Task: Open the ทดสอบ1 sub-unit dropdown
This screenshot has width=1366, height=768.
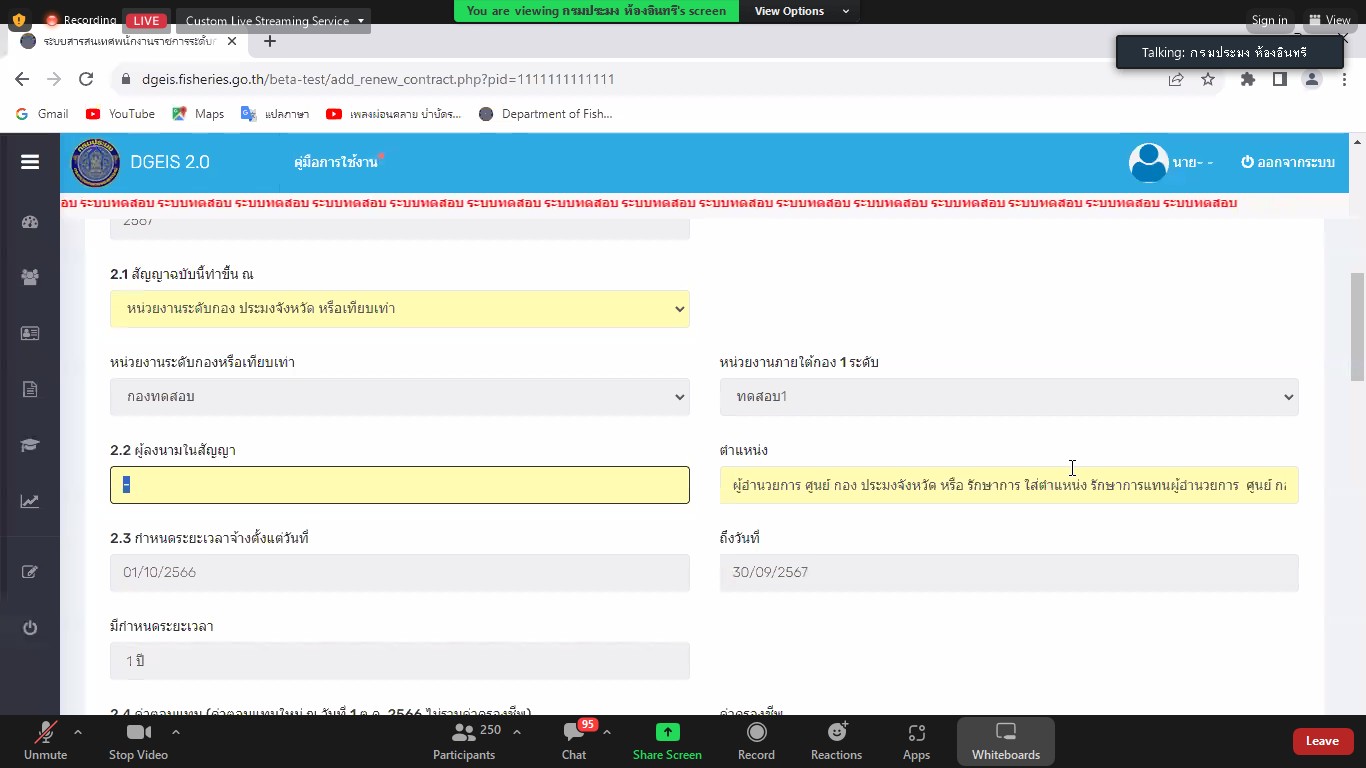Action: (1008, 397)
